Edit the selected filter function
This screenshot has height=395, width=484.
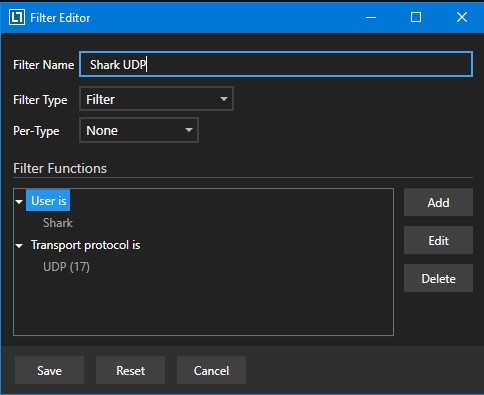point(438,240)
